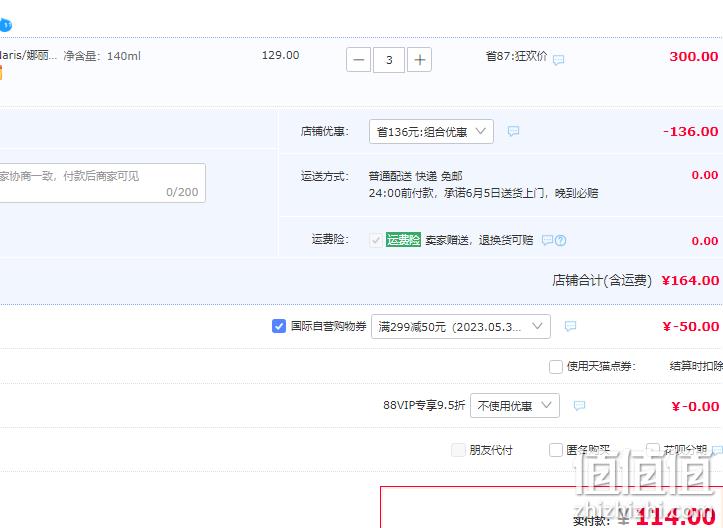Click info bubble icon beside 店铺优惠 dropdown
This screenshot has height=528, width=723.
(513, 131)
